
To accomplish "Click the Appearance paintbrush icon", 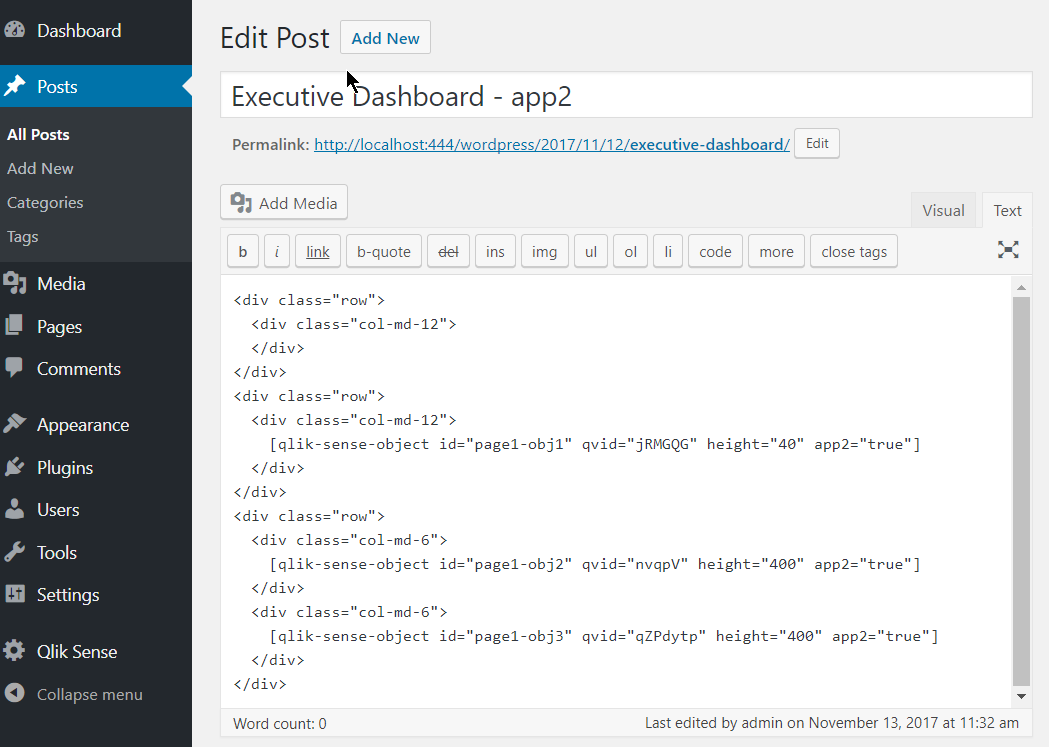I will click(x=15, y=424).
